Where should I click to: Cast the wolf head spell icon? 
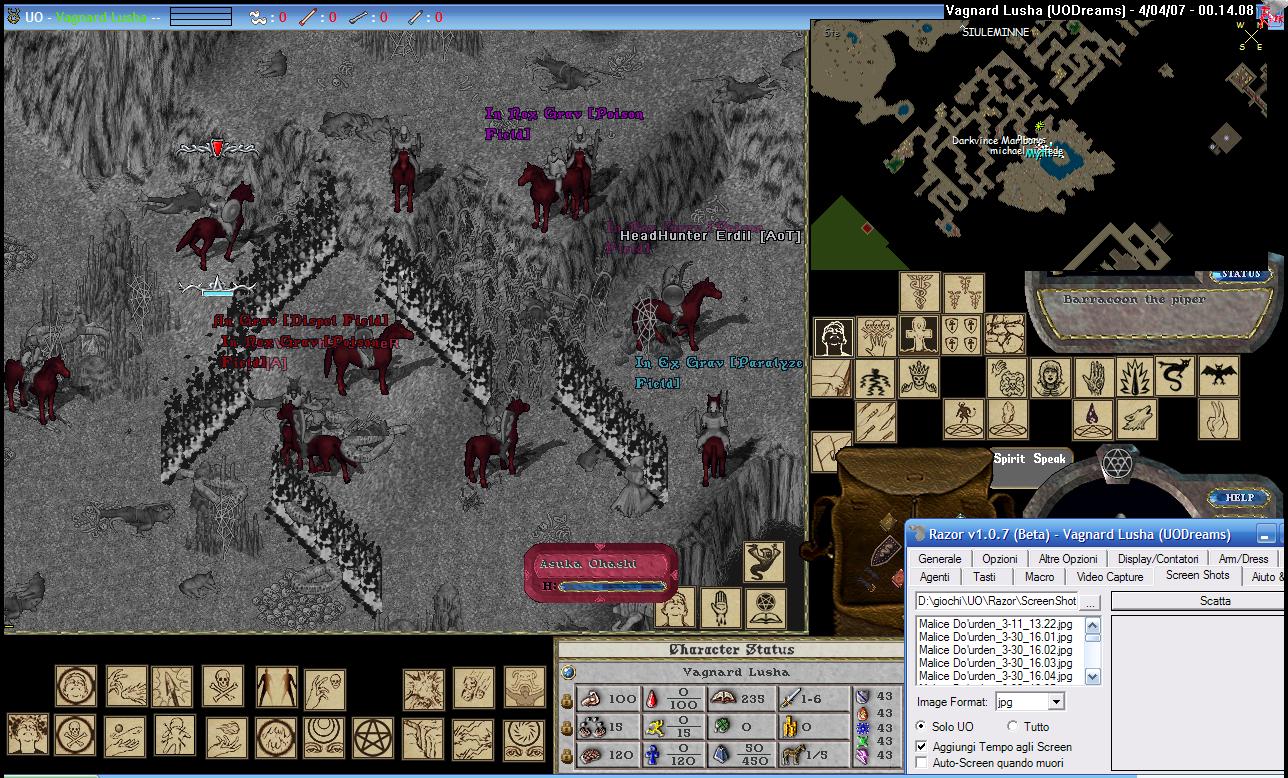click(1137, 419)
